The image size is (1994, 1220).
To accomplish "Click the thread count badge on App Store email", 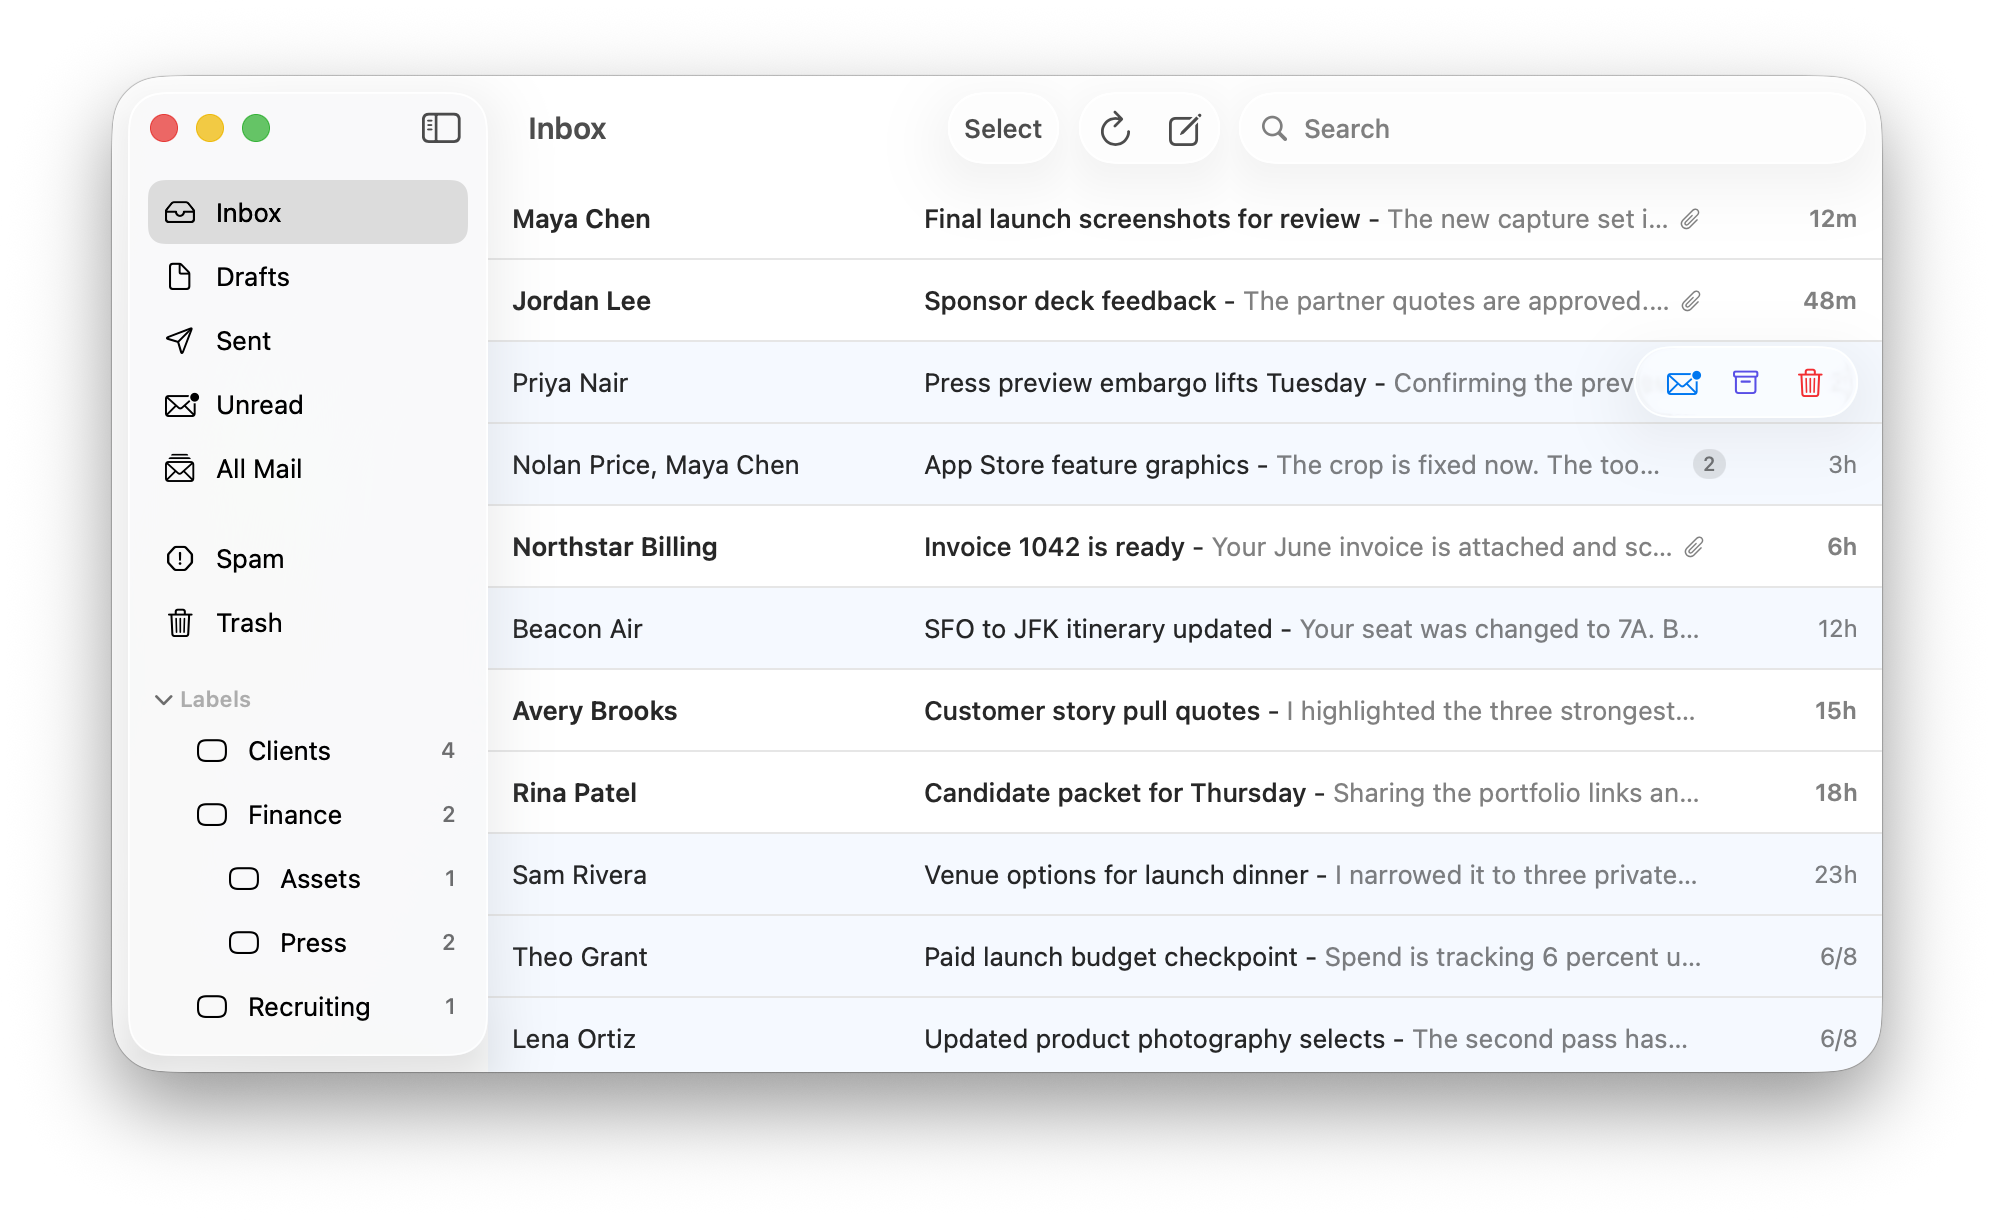I will coord(1709,464).
